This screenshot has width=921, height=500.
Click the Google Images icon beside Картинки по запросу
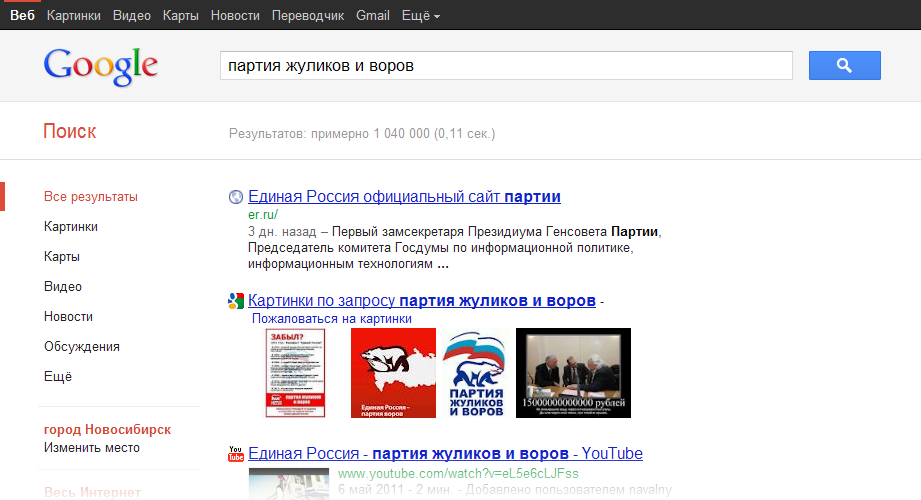[236, 301]
